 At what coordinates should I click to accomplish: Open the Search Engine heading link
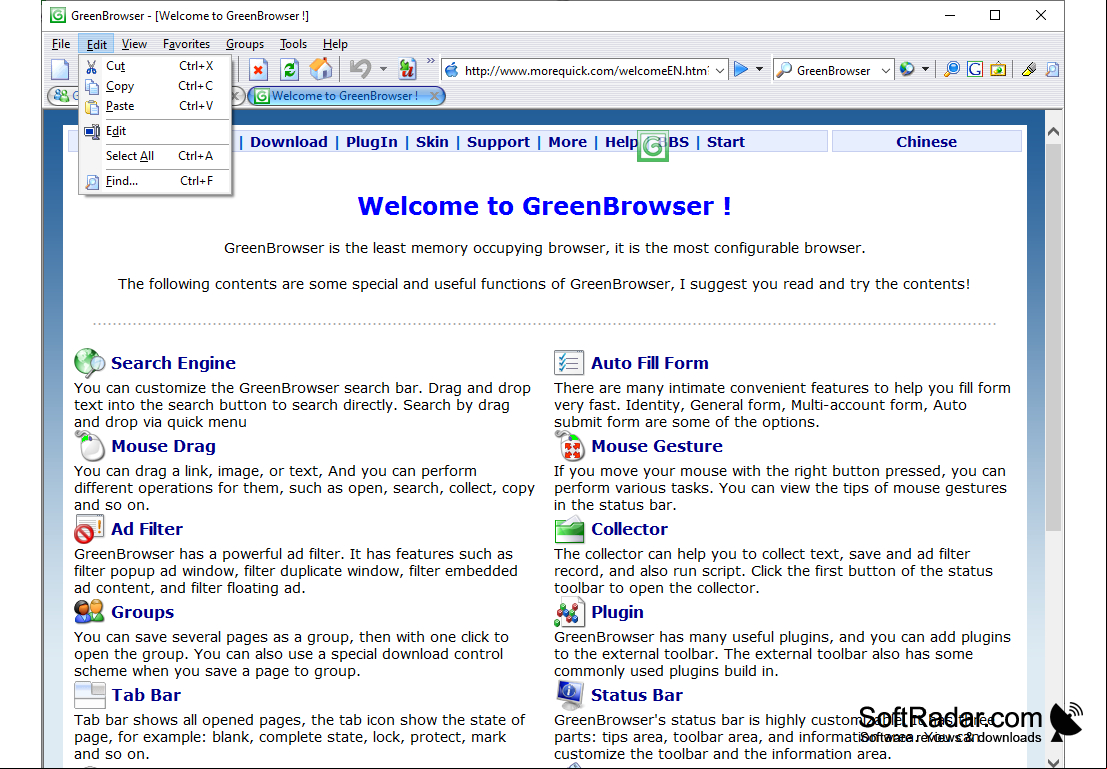pyautogui.click(x=173, y=363)
